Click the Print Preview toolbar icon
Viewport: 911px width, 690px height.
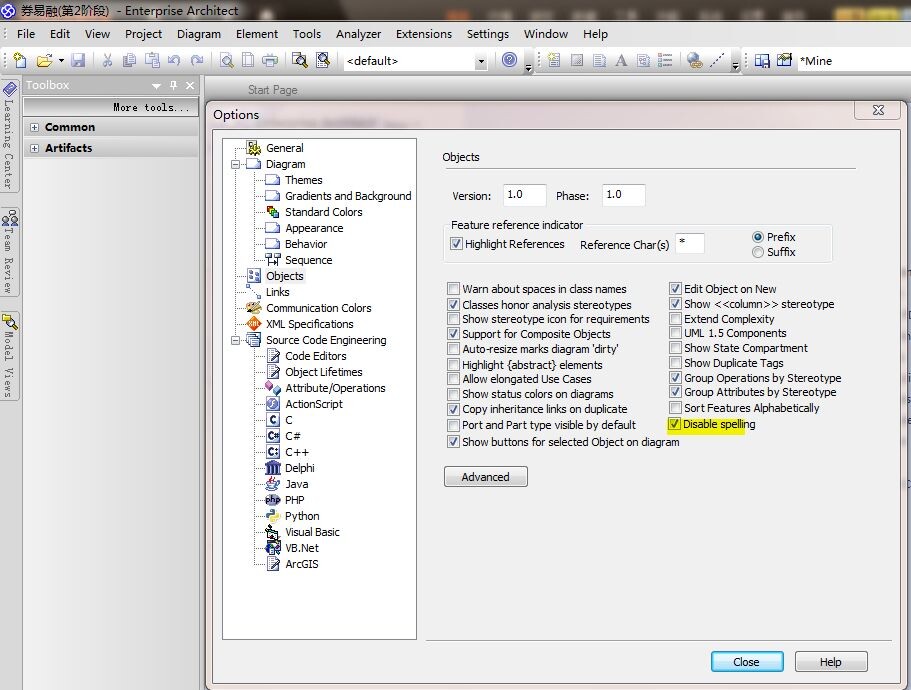coord(227,60)
